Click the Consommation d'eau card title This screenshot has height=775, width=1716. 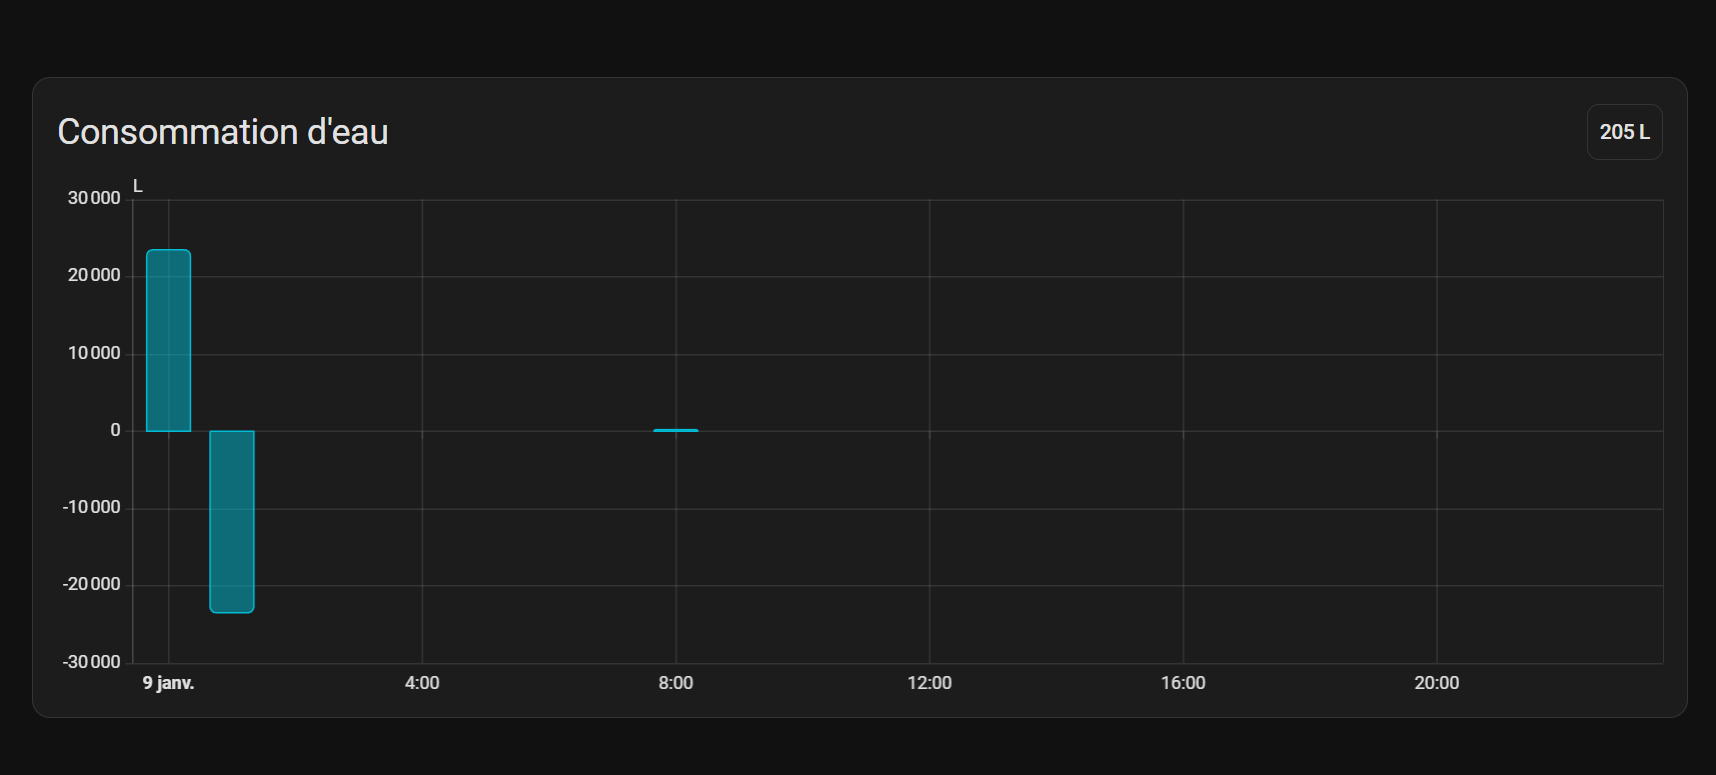click(x=223, y=132)
